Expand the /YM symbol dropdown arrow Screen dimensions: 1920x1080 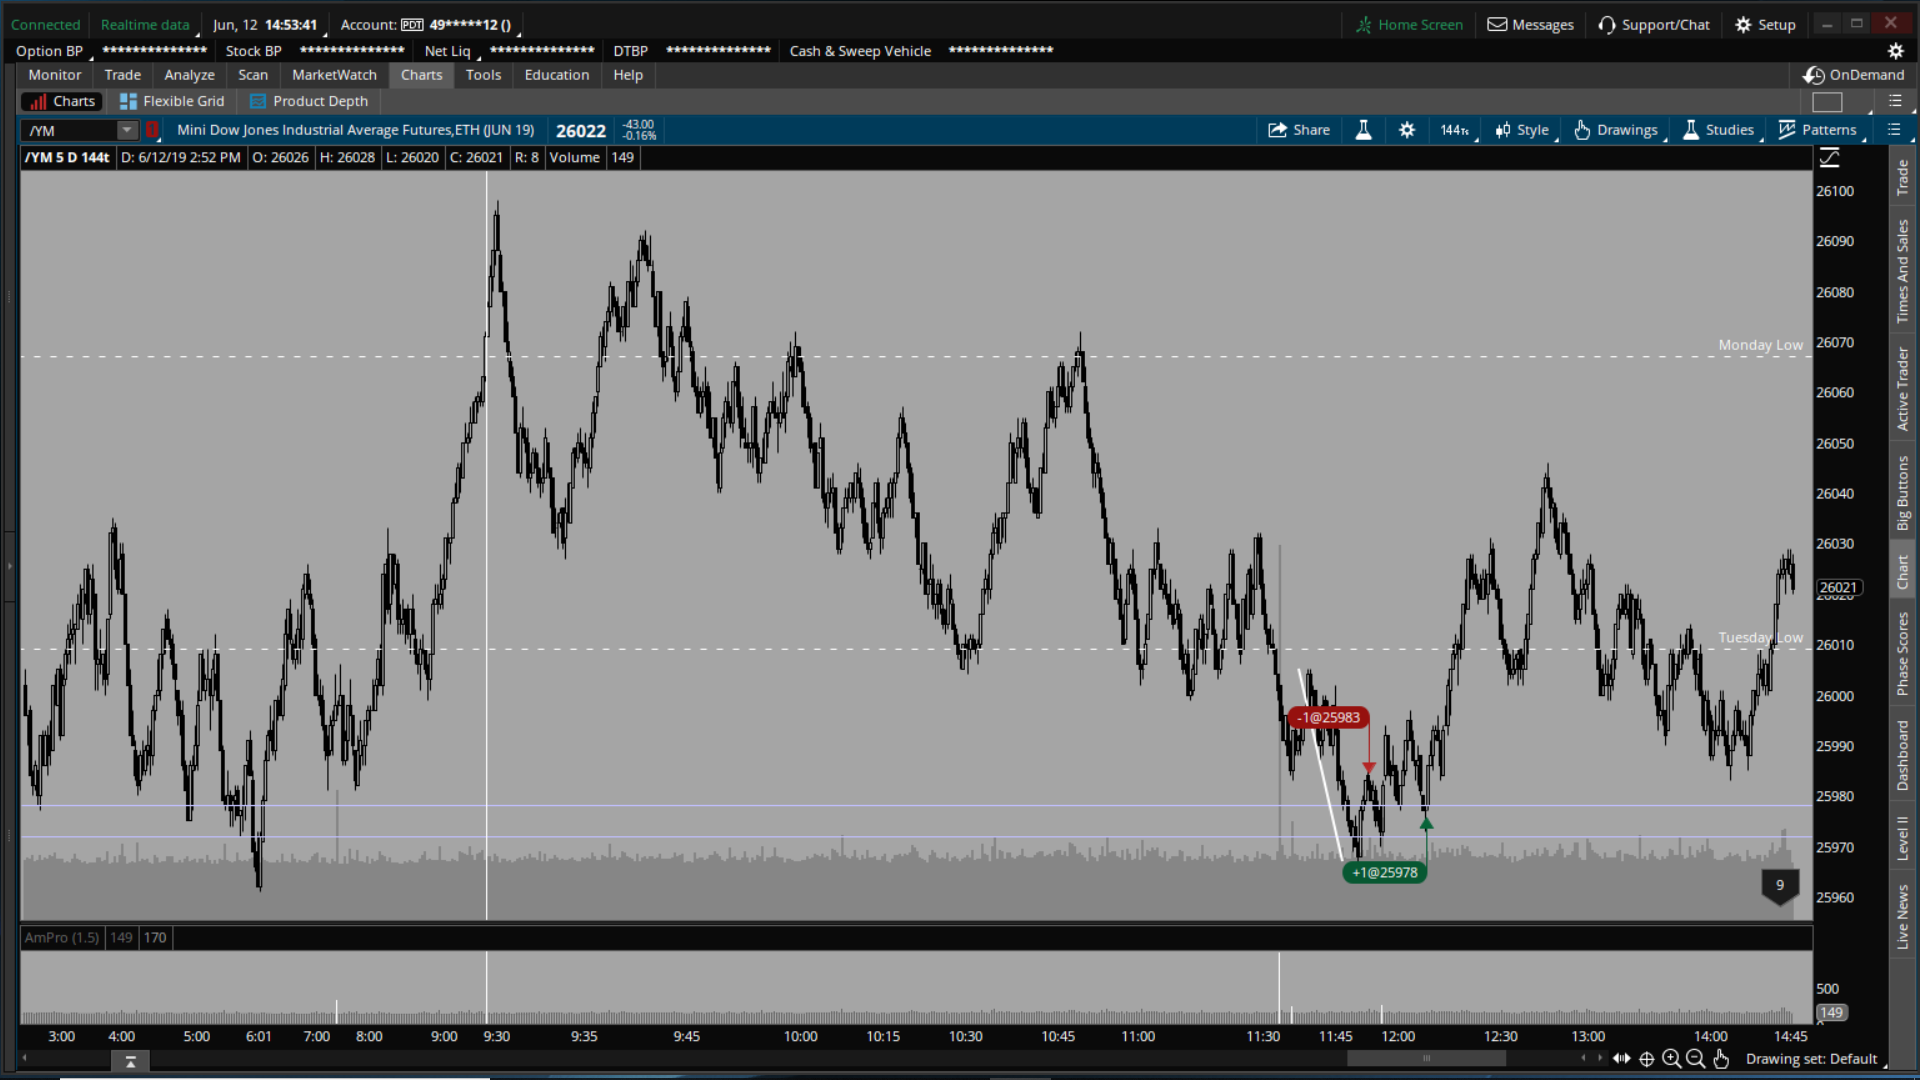coord(127,130)
